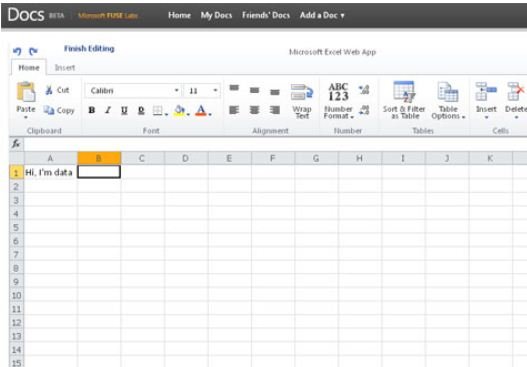This screenshot has height=367, width=527.
Task: Toggle Wrap Text
Action: point(302,101)
